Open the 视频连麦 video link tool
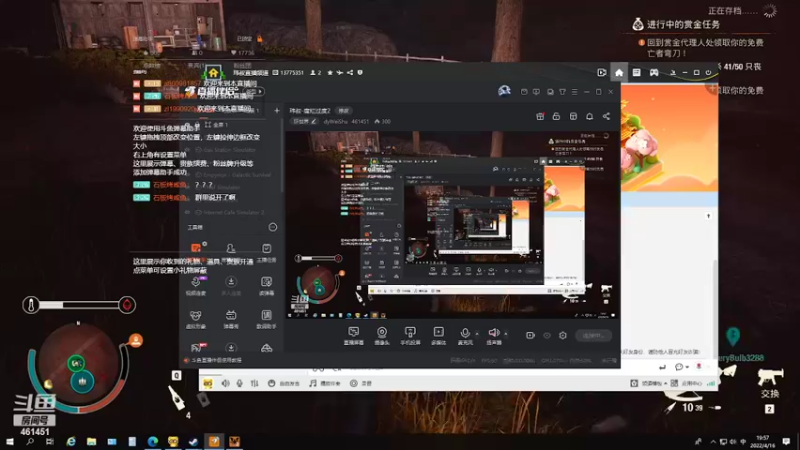 [x=196, y=286]
